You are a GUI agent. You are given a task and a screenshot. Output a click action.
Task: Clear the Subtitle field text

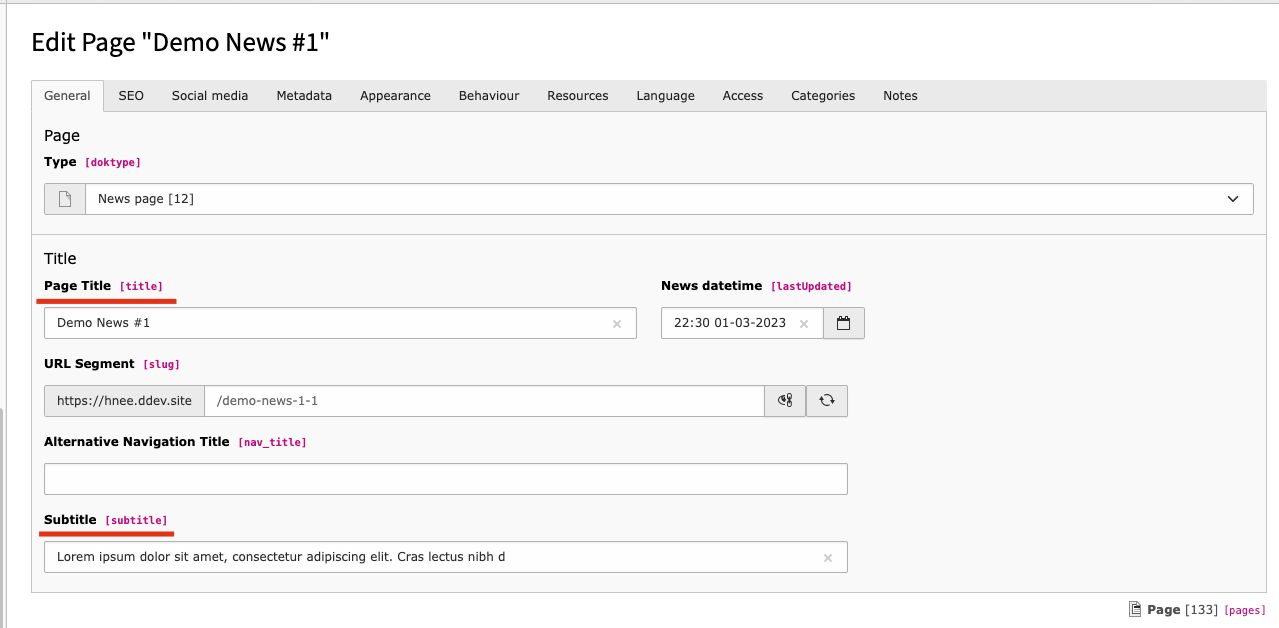(828, 558)
